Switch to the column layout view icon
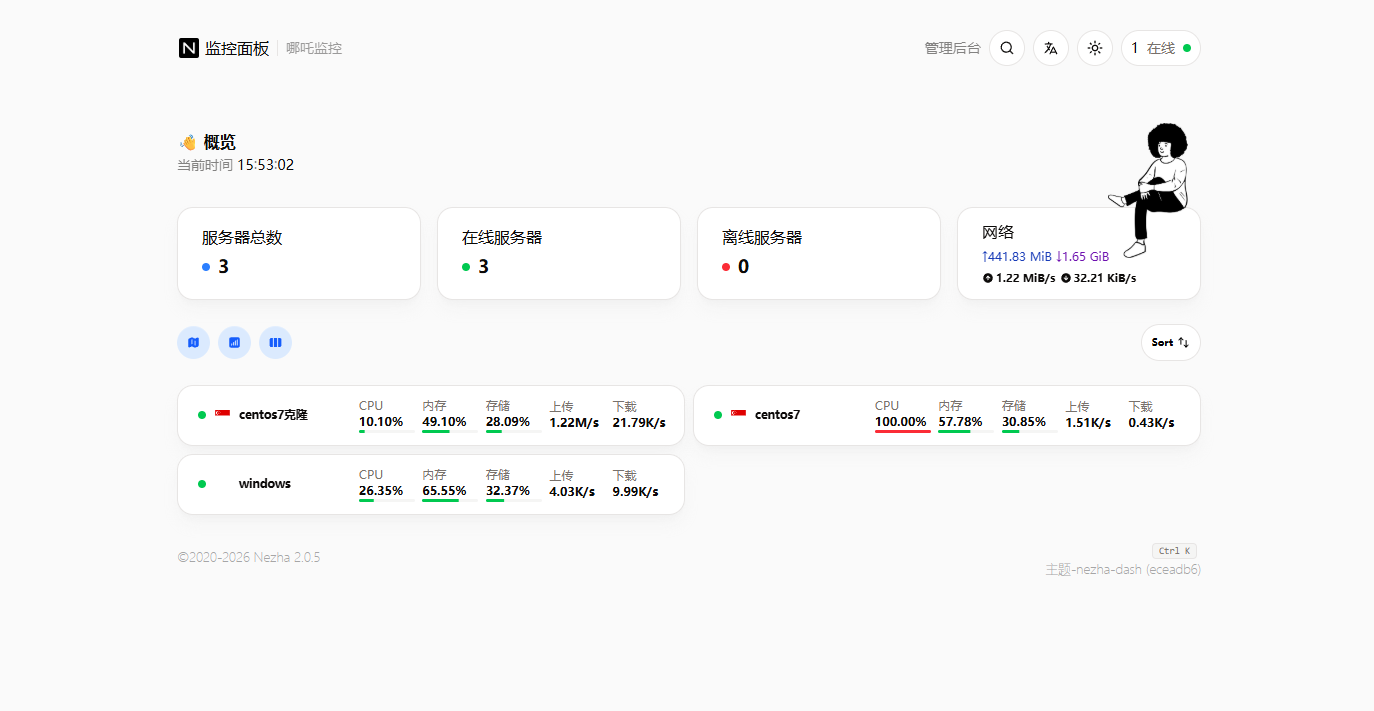Image resolution: width=1374 pixels, height=711 pixels. tap(275, 342)
